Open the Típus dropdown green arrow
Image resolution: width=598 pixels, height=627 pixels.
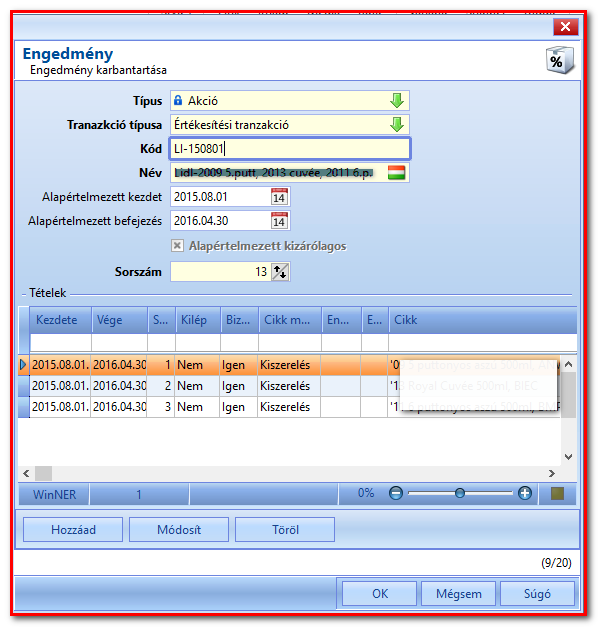tap(396, 101)
